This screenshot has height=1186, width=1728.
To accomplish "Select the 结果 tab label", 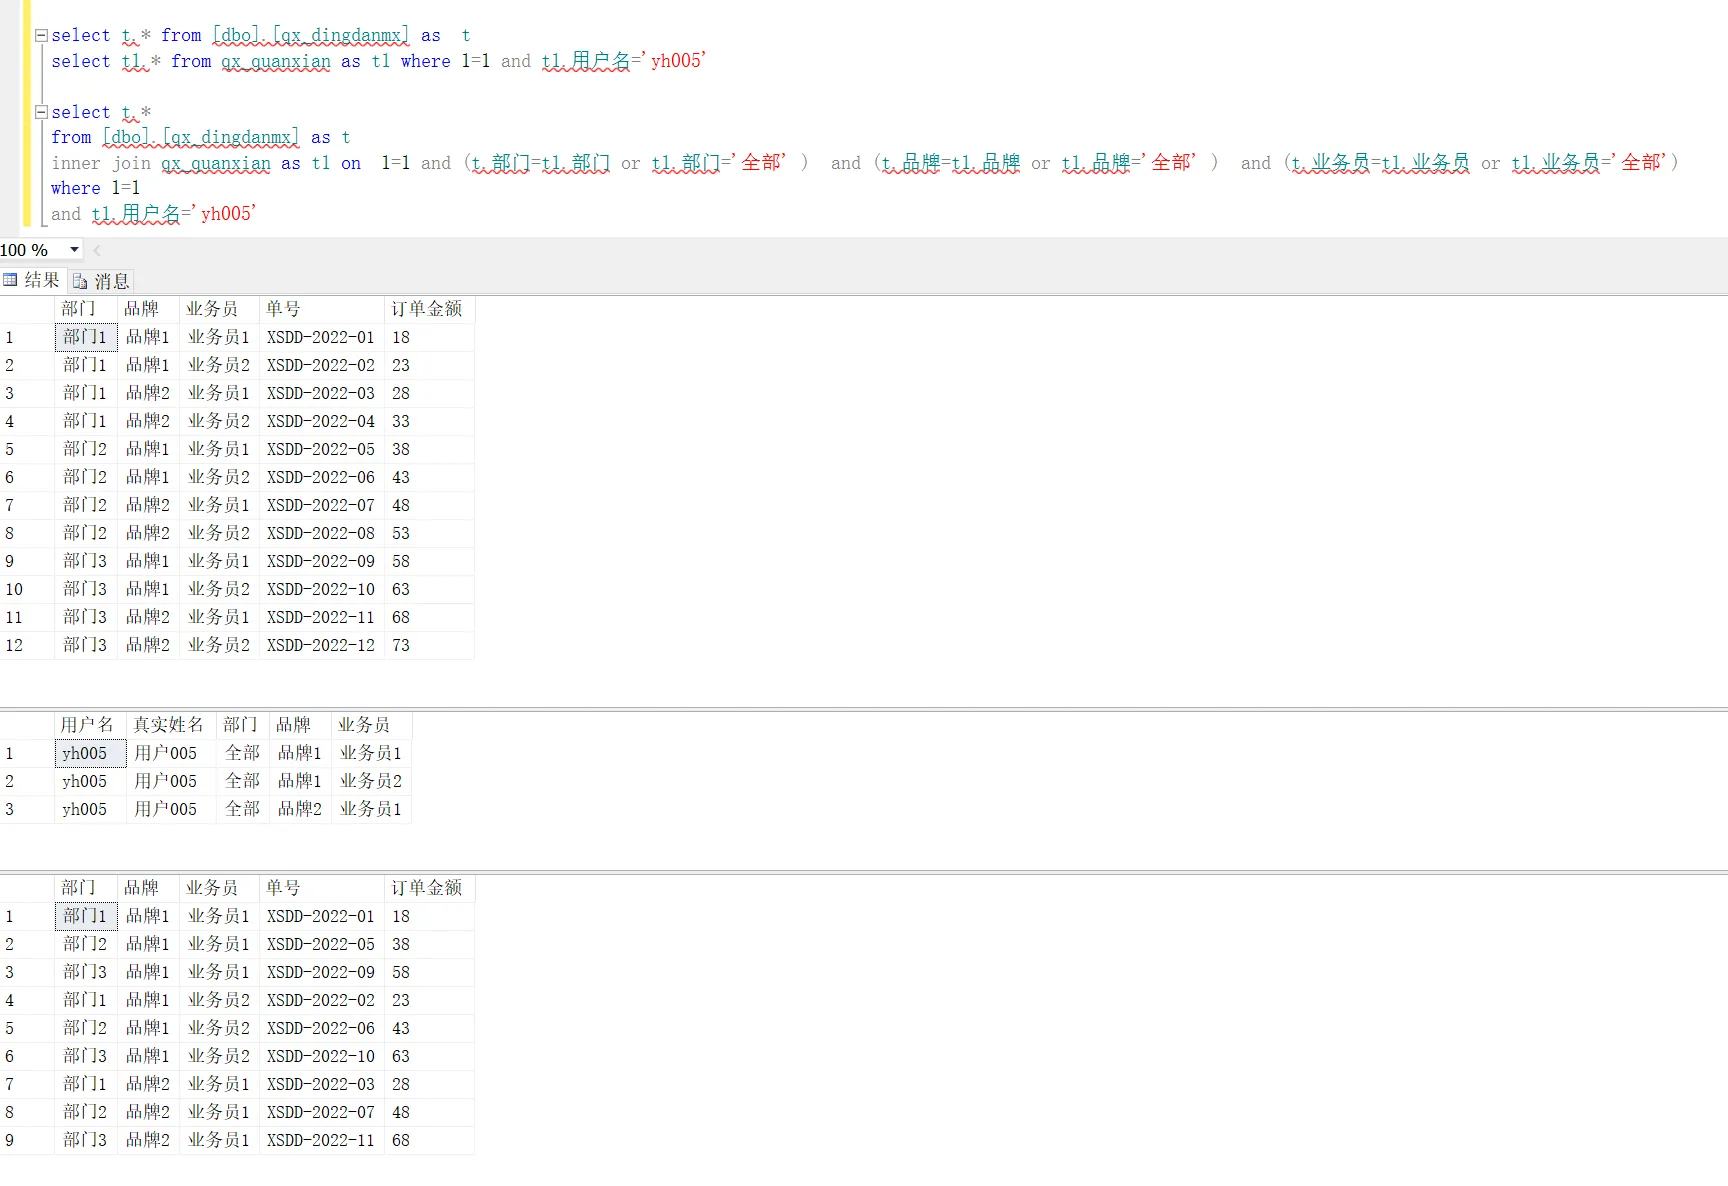I will [42, 281].
